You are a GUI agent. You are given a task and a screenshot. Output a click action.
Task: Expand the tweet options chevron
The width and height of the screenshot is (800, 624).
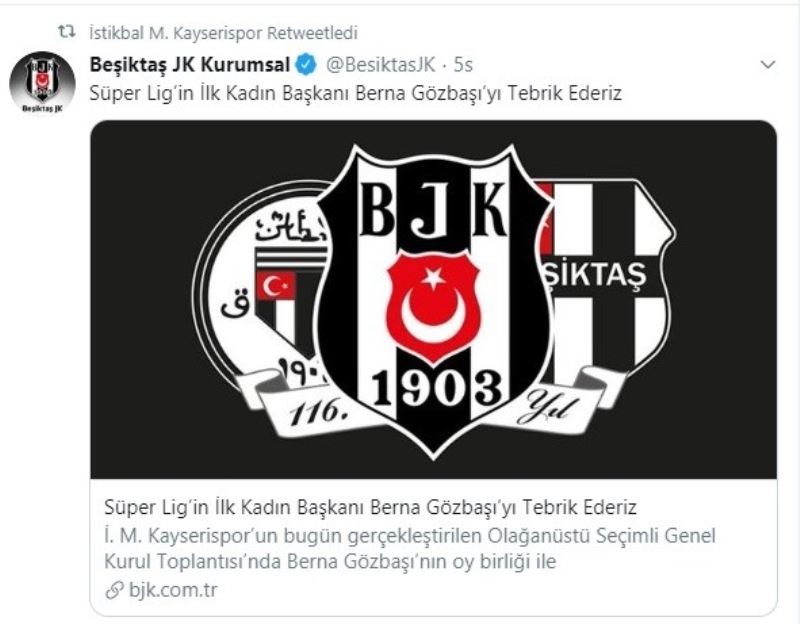pyautogui.click(x=767, y=65)
